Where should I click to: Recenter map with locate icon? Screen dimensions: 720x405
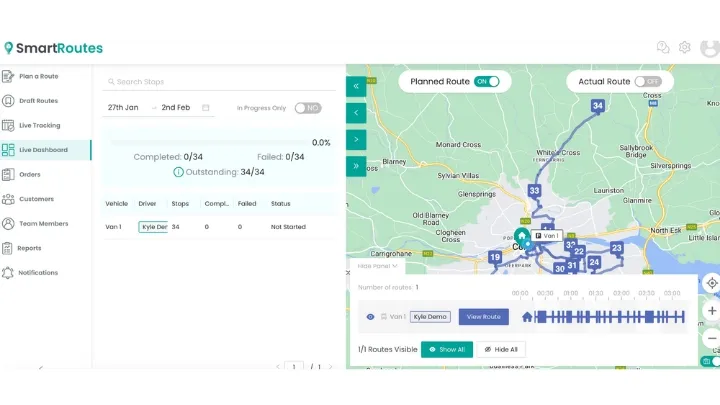click(712, 283)
